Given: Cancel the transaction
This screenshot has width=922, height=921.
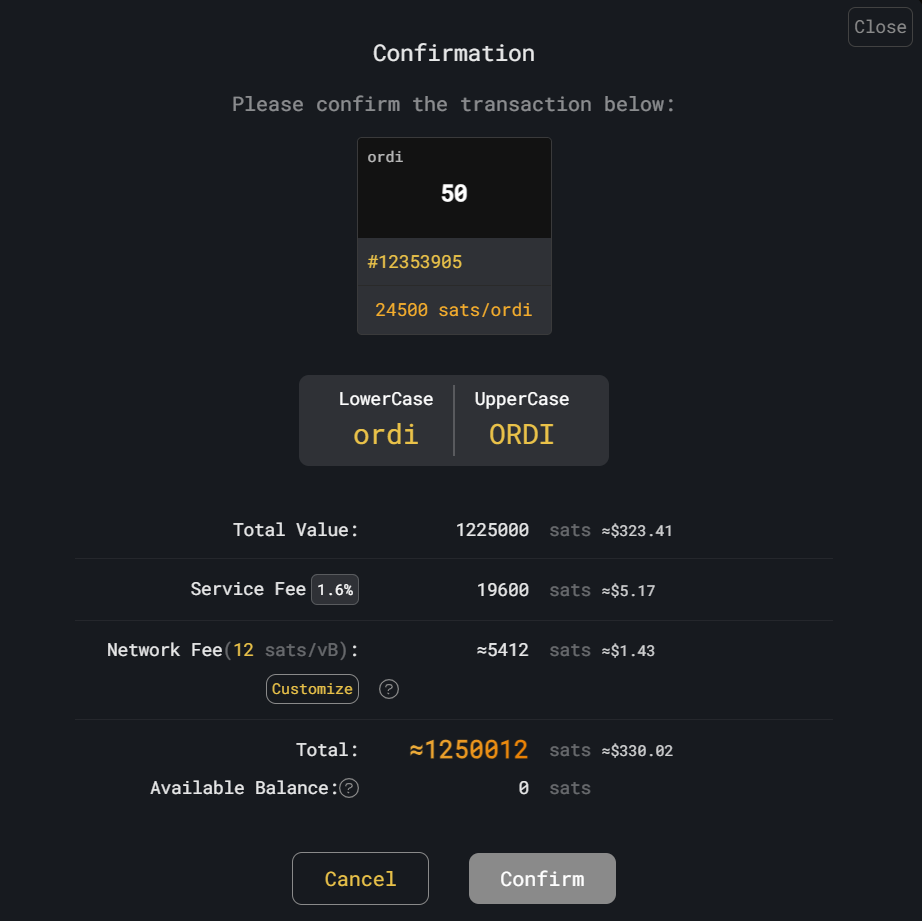Looking at the screenshot, I should pos(360,878).
